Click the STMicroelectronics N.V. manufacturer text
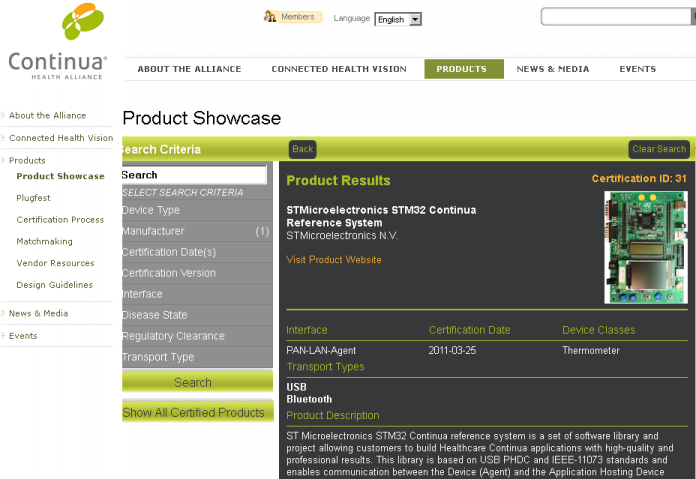The width and height of the screenshot is (696, 479). [x=342, y=236]
